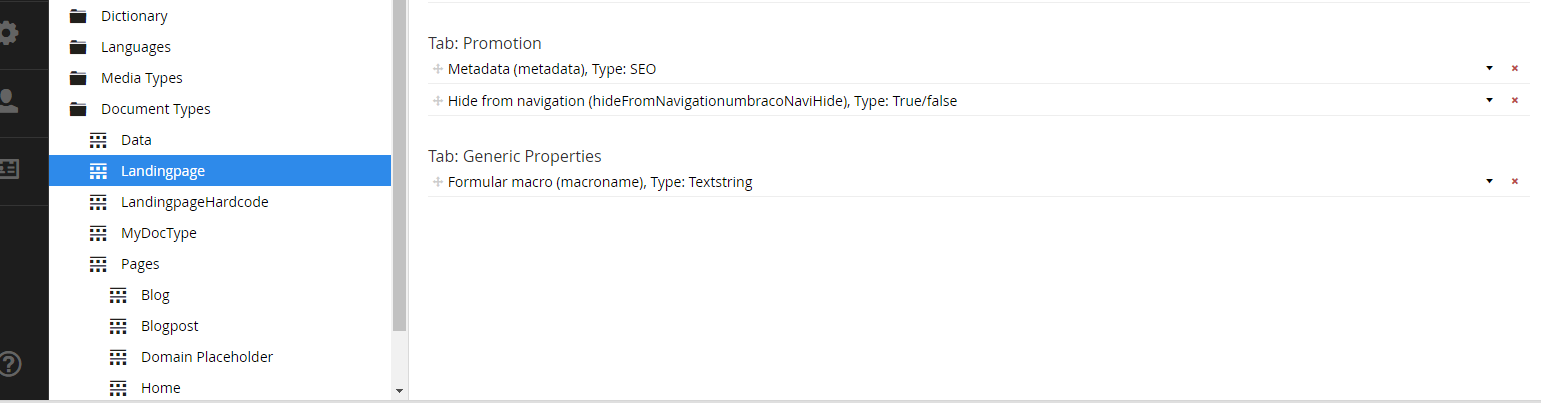Delete the Metadata property with red x

[x=1514, y=68]
